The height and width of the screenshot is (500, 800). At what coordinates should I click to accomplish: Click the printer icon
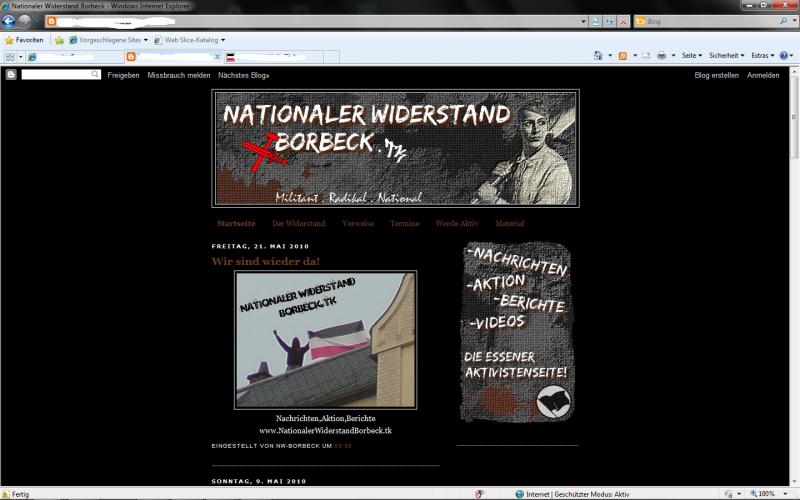coord(662,56)
